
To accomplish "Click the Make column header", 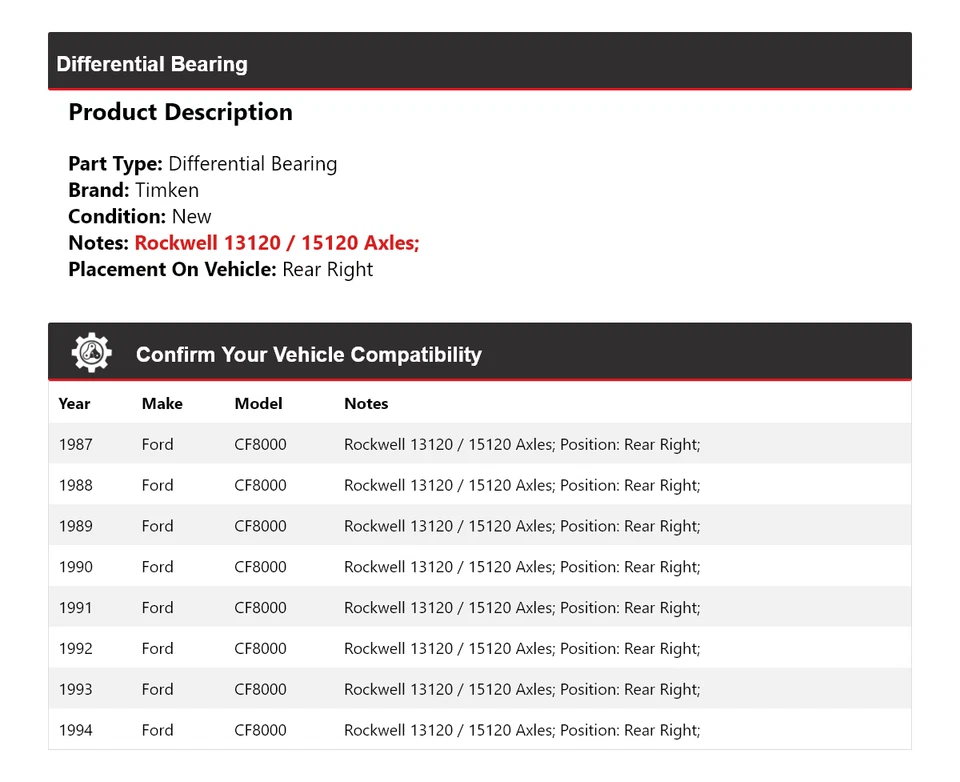I will pyautogui.click(x=162, y=404).
